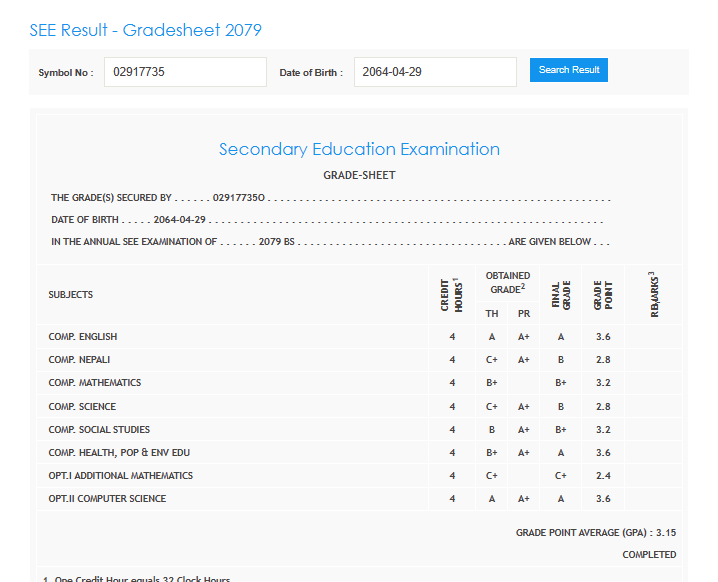Select the COMP. ENGLISH subject row
Screen dimensions: 718x582
[x=83, y=337]
